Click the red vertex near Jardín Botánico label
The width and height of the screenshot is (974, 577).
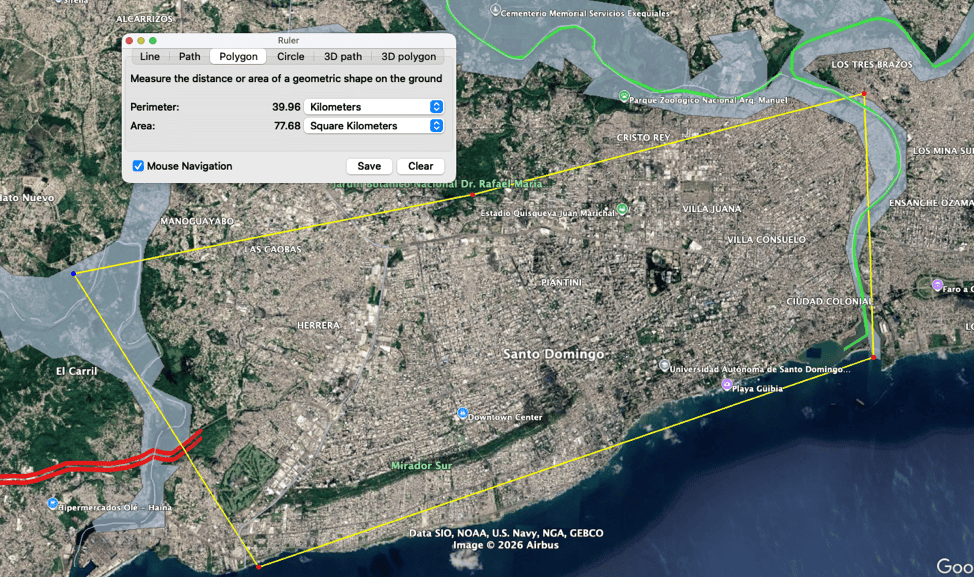click(x=473, y=195)
